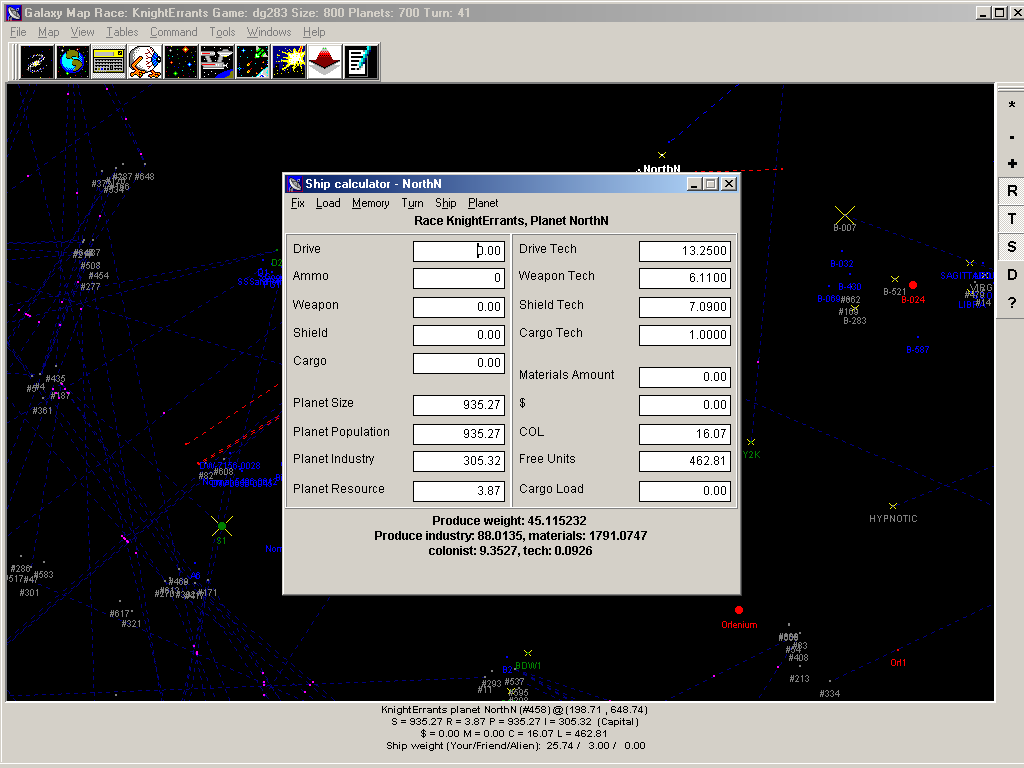The height and width of the screenshot is (768, 1024).
Task: Open the notepad with pen toolbar icon
Action: point(361,62)
